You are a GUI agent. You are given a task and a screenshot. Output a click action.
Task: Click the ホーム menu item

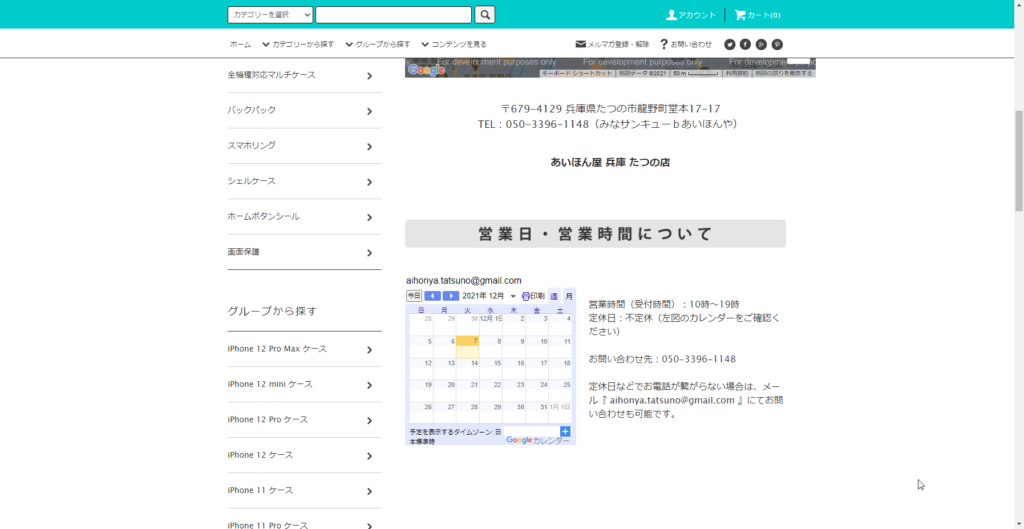(x=240, y=44)
